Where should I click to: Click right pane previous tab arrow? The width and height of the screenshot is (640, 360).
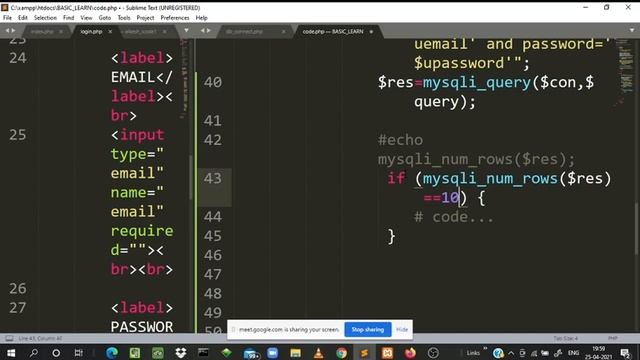pyautogui.click(x=202, y=31)
